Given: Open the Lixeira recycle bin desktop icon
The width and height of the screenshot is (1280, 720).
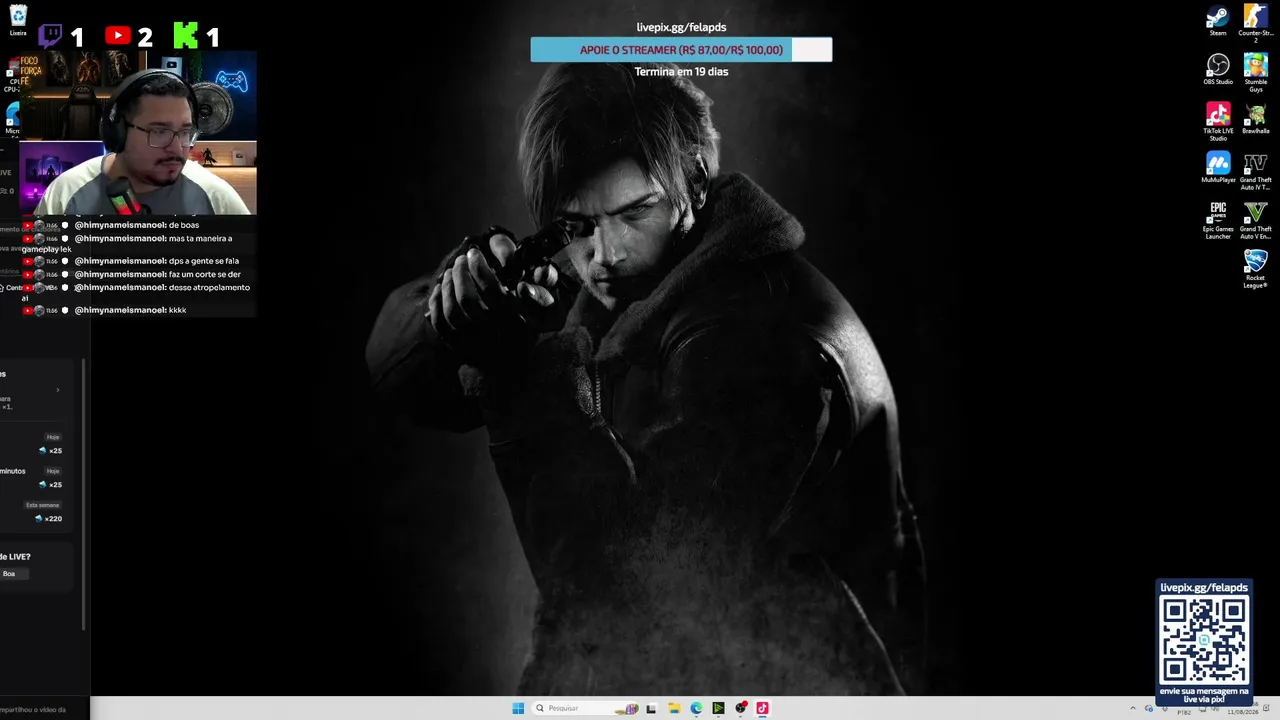Looking at the screenshot, I should (18, 19).
